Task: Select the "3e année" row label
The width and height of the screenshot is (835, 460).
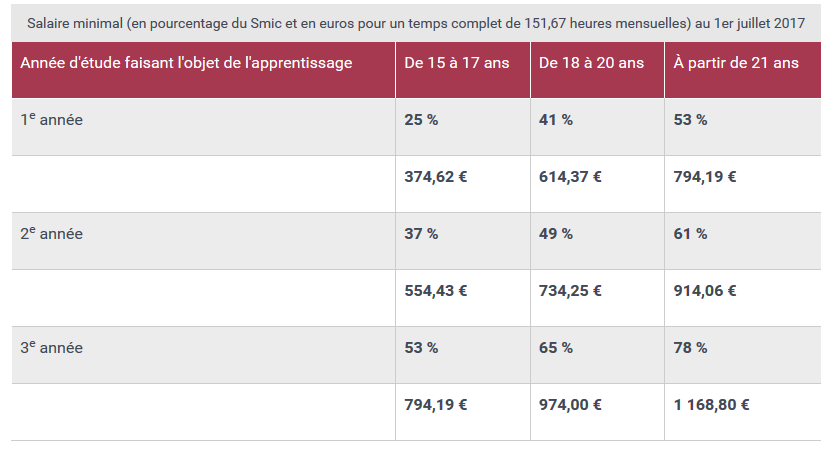Action: click(52, 348)
